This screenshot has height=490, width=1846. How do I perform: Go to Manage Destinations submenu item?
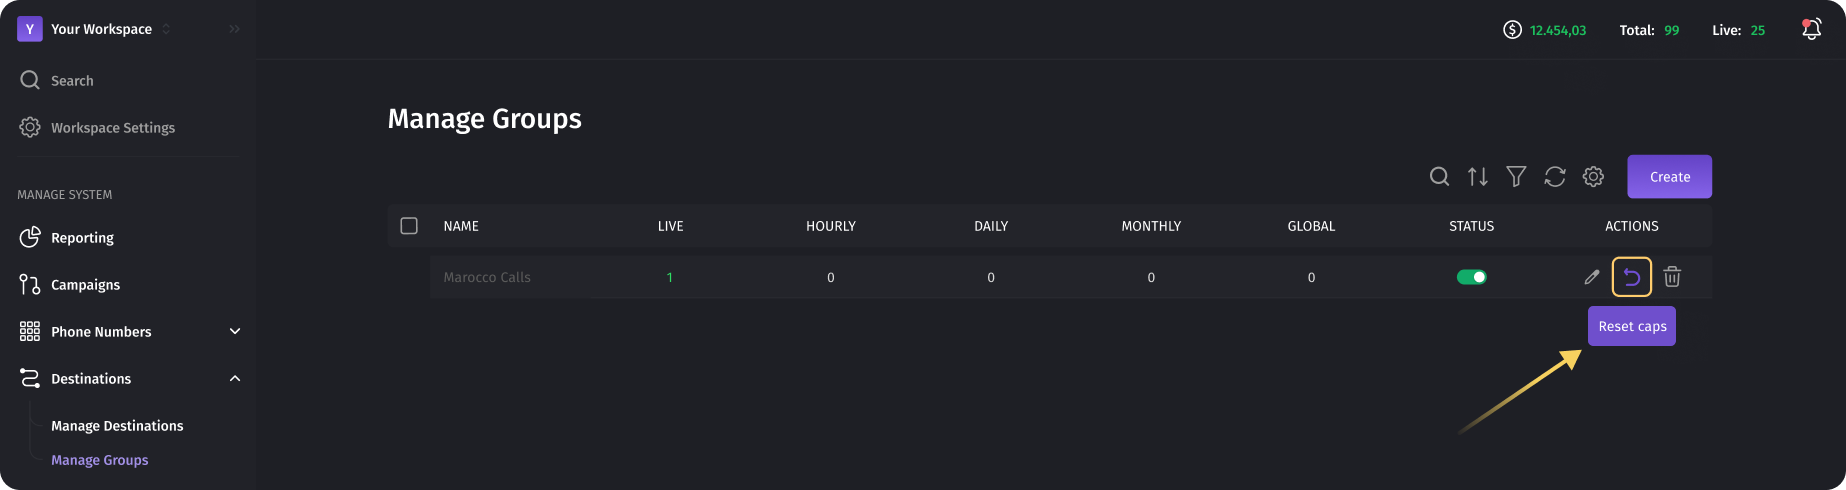[117, 426]
